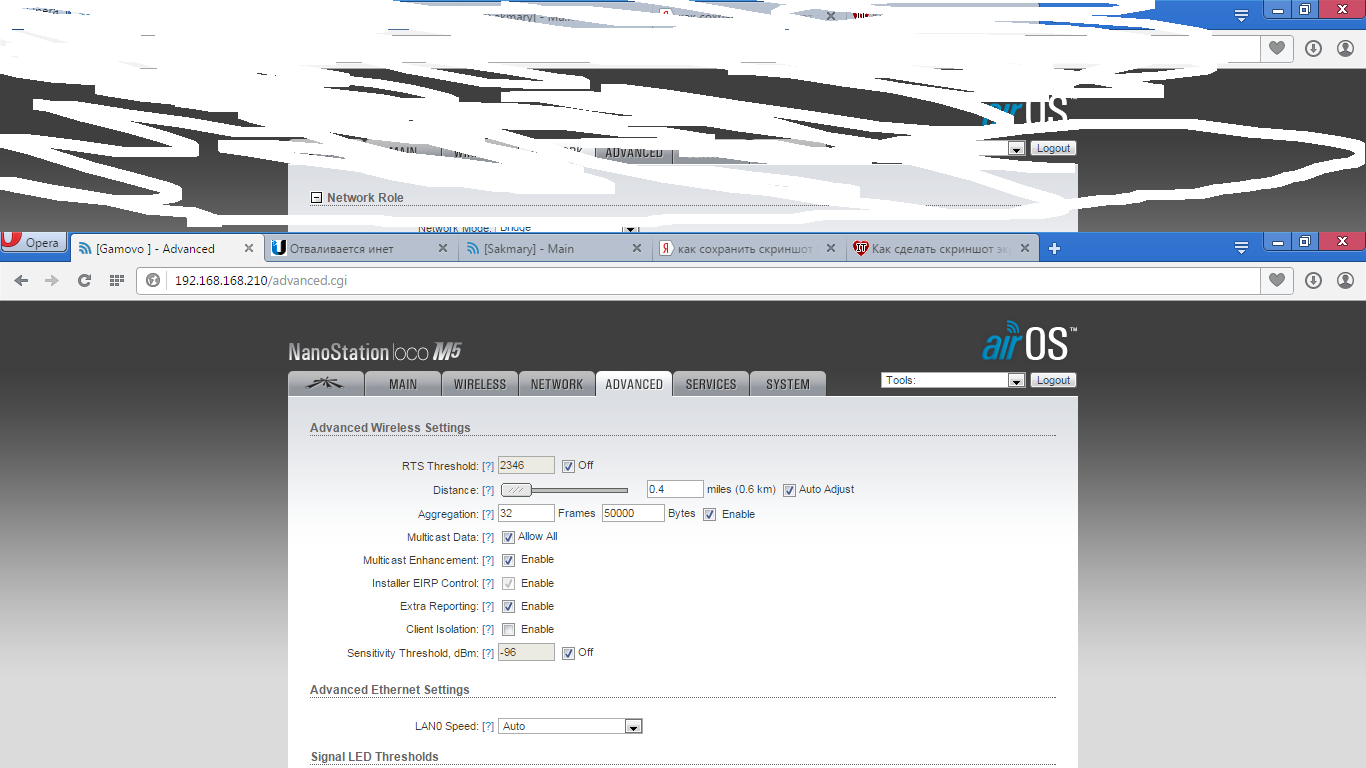Open Tools dropdown arrow in background window
The width and height of the screenshot is (1366, 768).
[x=1017, y=148]
